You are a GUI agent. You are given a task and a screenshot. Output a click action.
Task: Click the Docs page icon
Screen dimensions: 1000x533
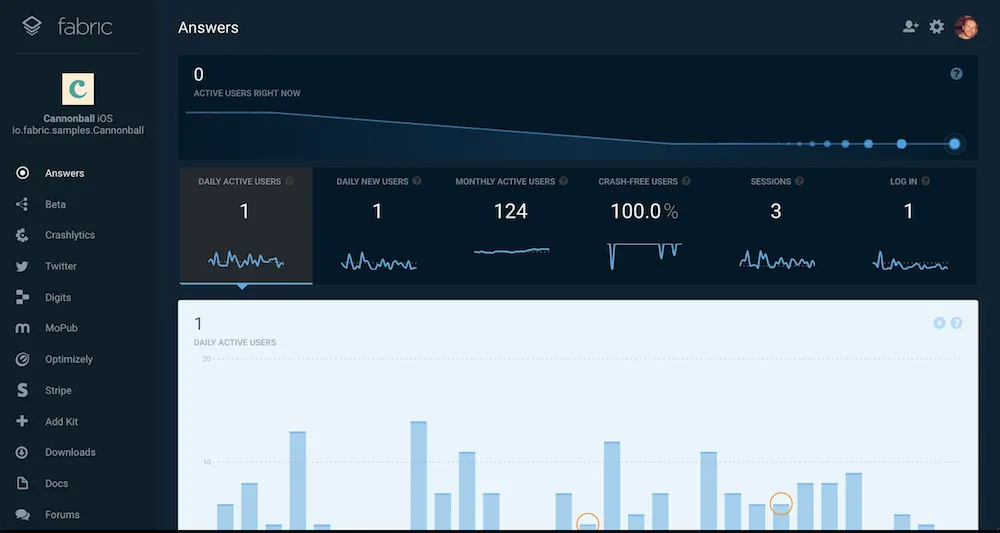[22, 483]
